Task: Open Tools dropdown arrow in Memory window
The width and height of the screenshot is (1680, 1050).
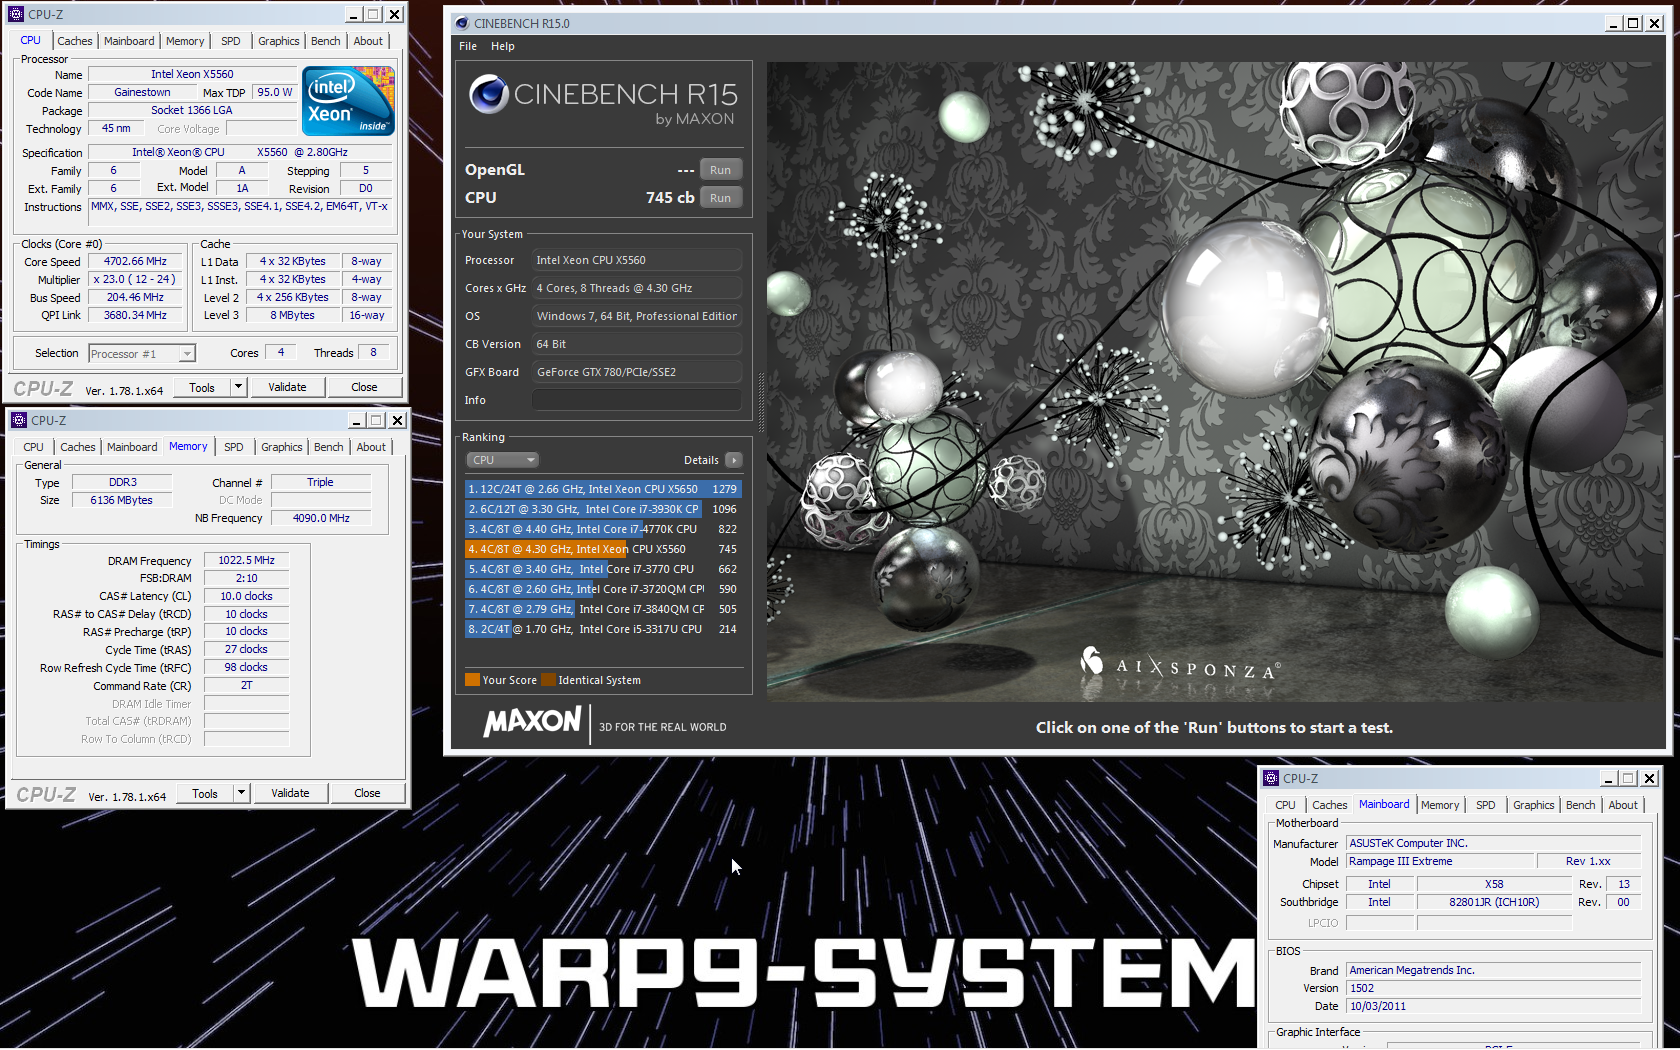Action: click(x=241, y=793)
